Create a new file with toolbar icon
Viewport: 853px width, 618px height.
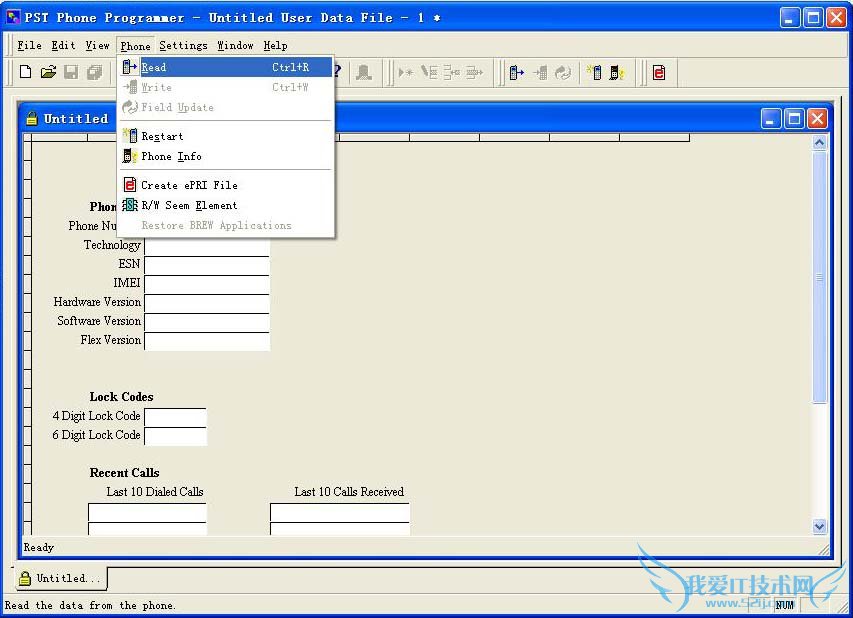click(25, 72)
